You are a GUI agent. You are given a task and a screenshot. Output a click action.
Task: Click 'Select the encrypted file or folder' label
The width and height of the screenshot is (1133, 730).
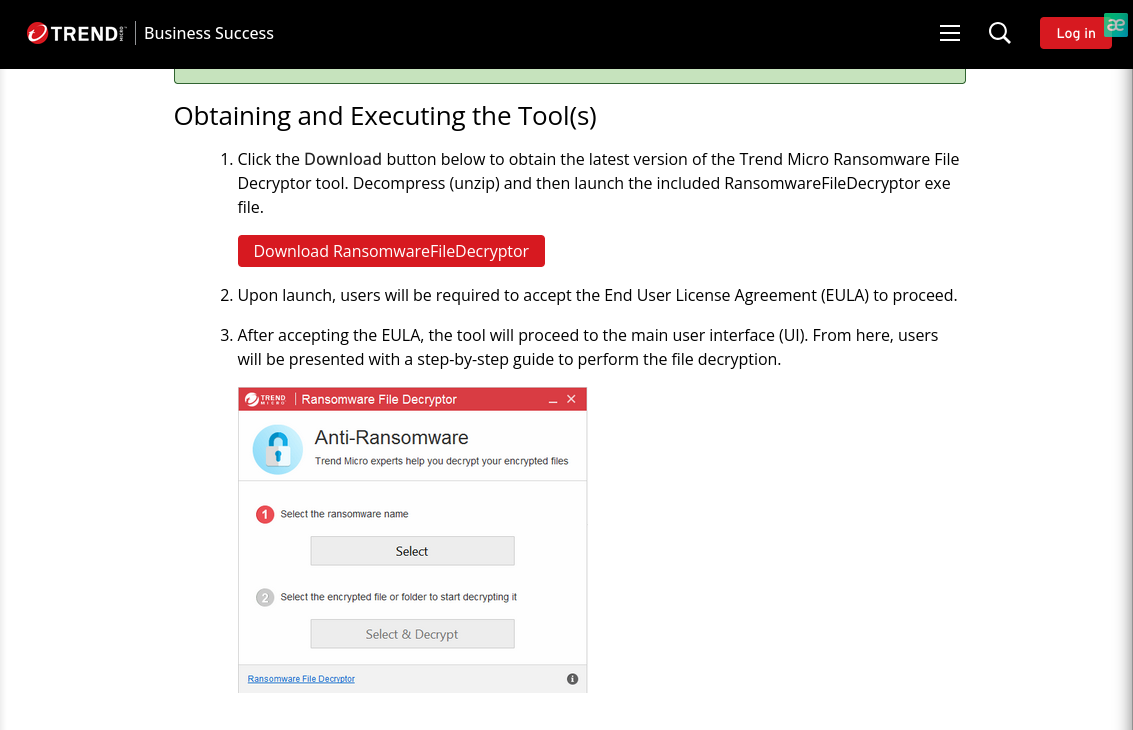point(398,597)
